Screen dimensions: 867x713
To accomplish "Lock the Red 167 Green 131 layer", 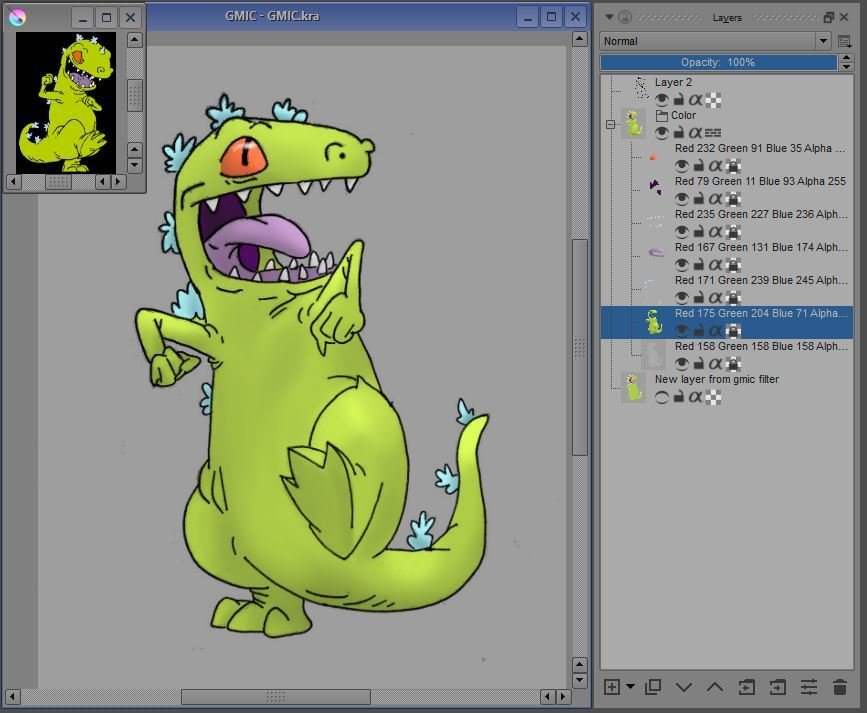I will pyautogui.click(x=699, y=264).
